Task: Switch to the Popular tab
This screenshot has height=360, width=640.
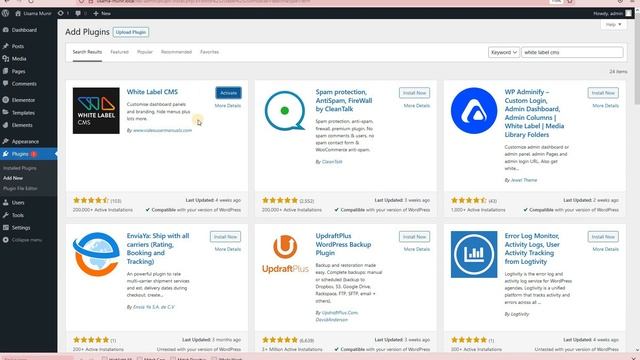Action: tap(145, 52)
